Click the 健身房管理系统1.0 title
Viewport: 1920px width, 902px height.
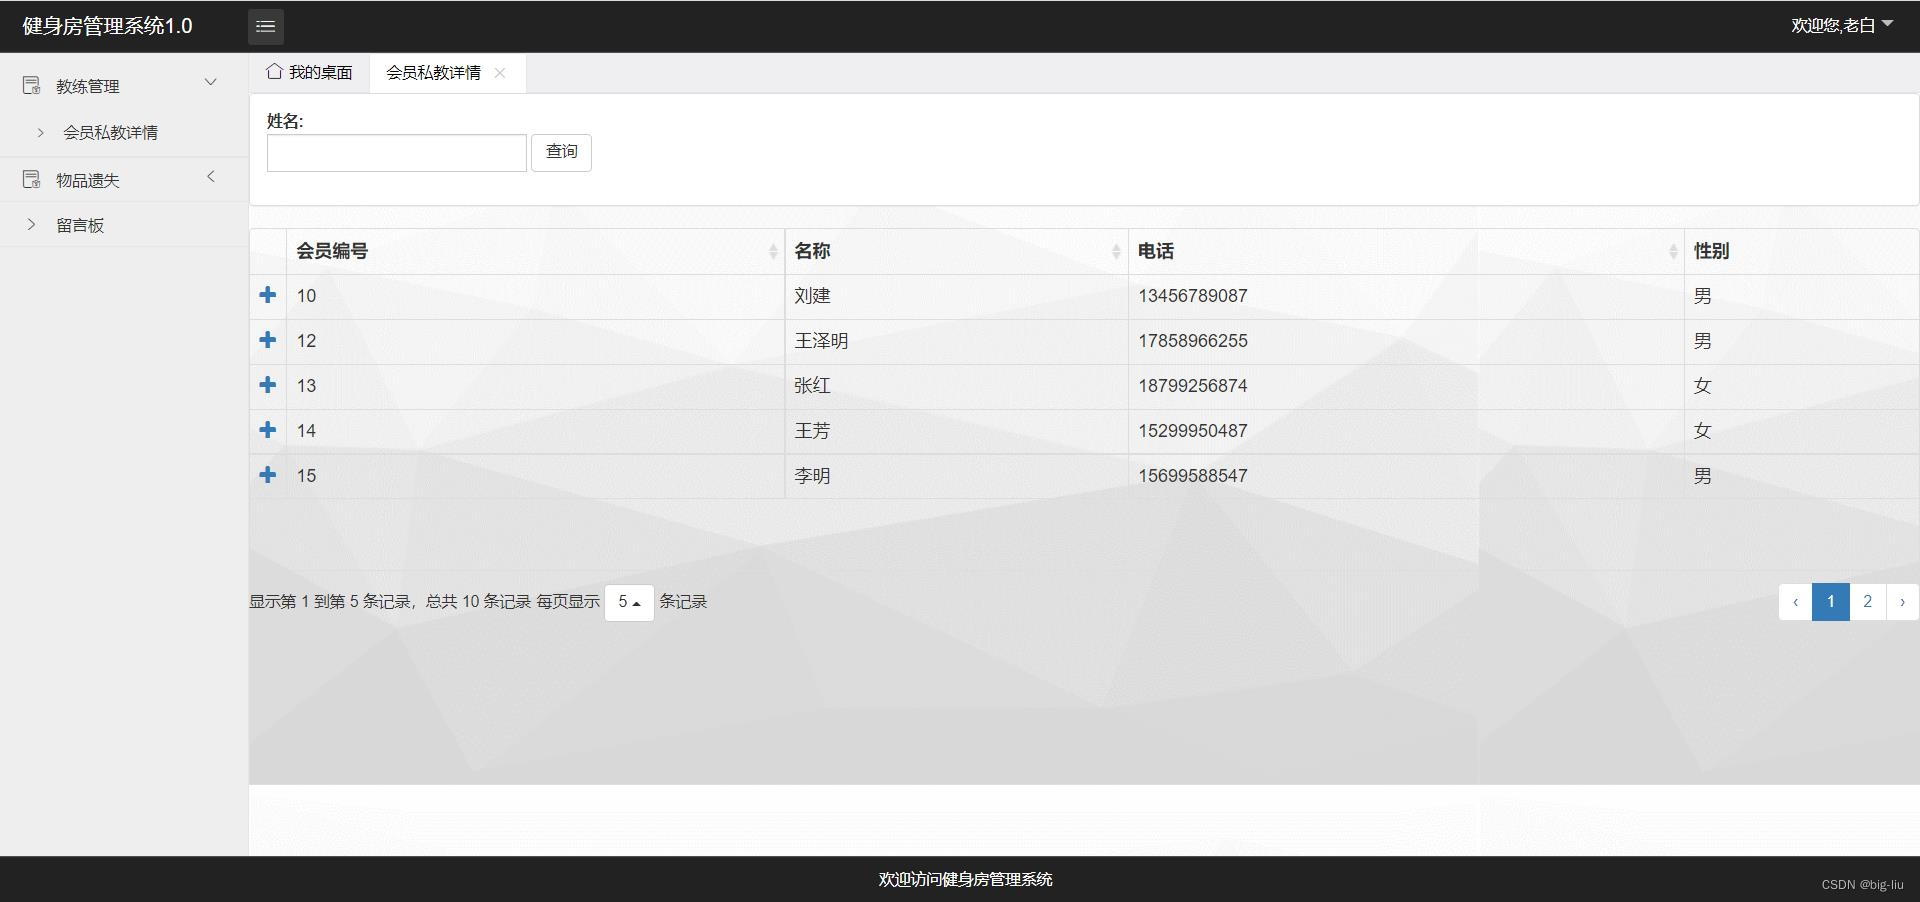click(107, 26)
